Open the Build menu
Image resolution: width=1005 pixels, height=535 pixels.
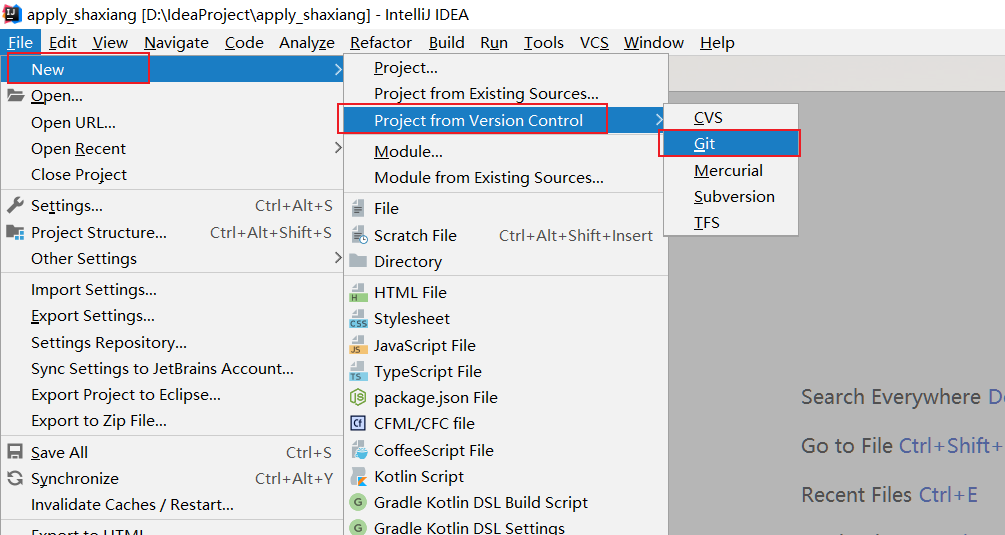pos(447,42)
